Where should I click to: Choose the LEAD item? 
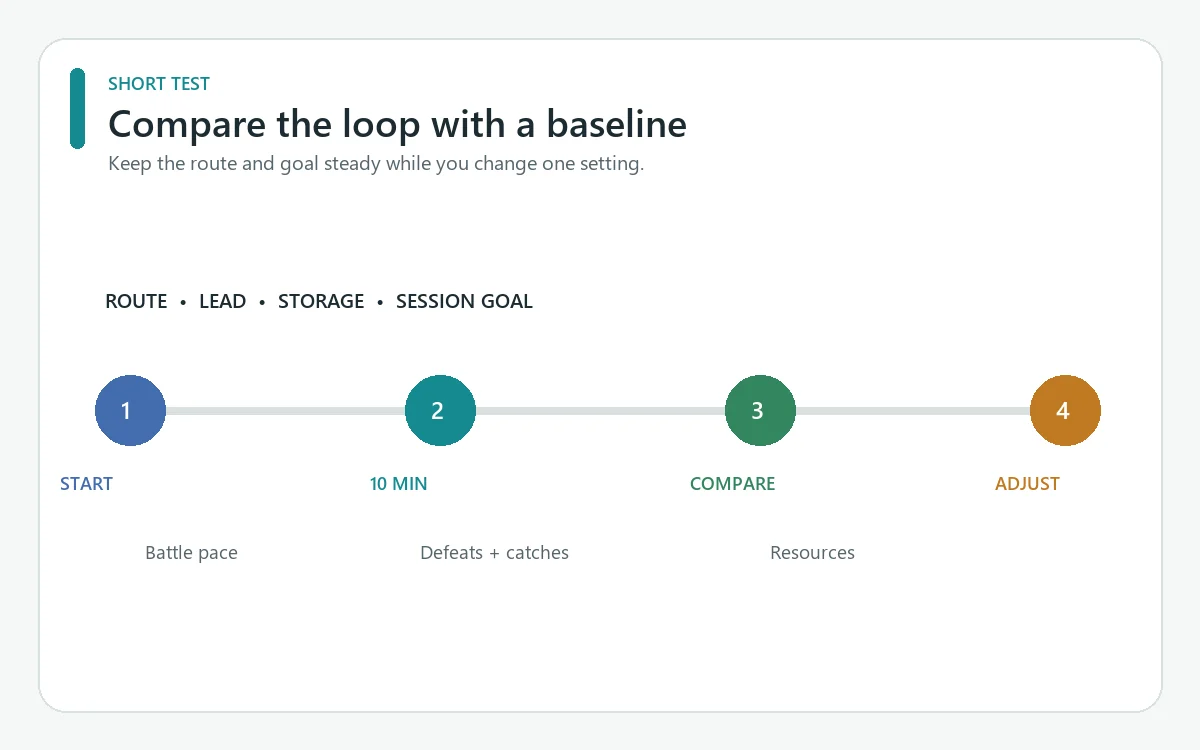tap(222, 301)
